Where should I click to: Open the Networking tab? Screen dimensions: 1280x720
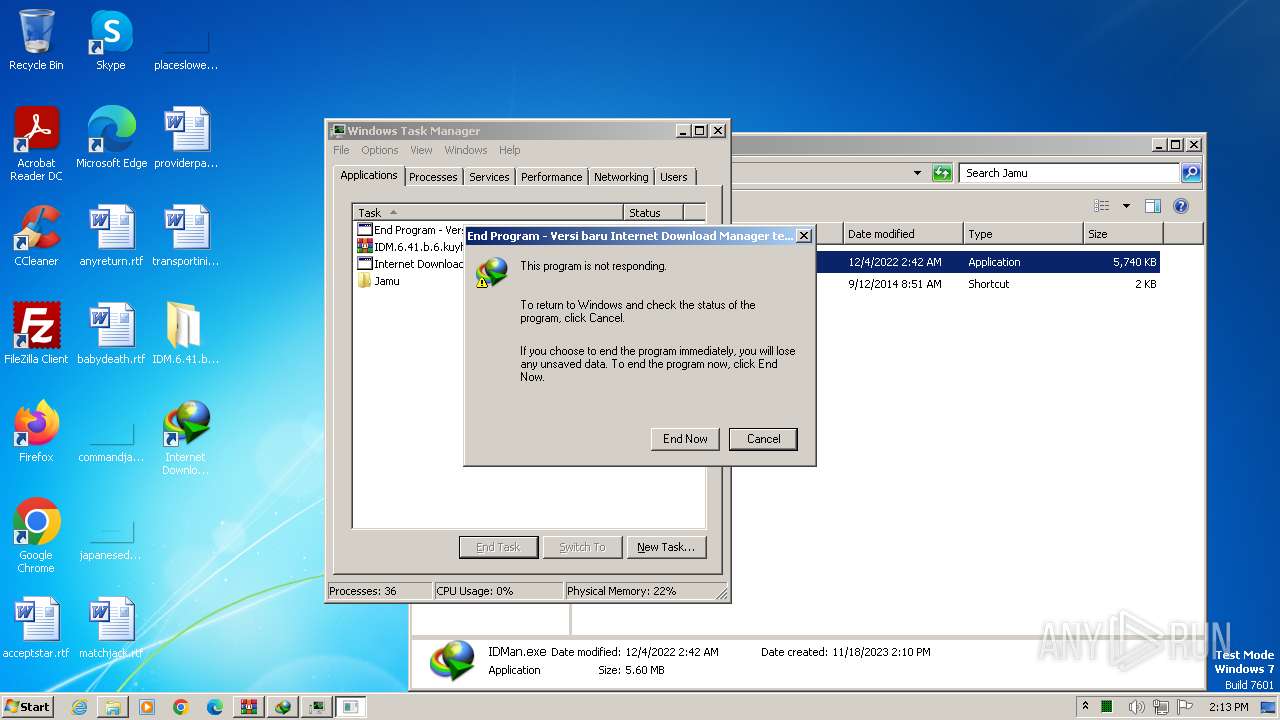pyautogui.click(x=621, y=177)
